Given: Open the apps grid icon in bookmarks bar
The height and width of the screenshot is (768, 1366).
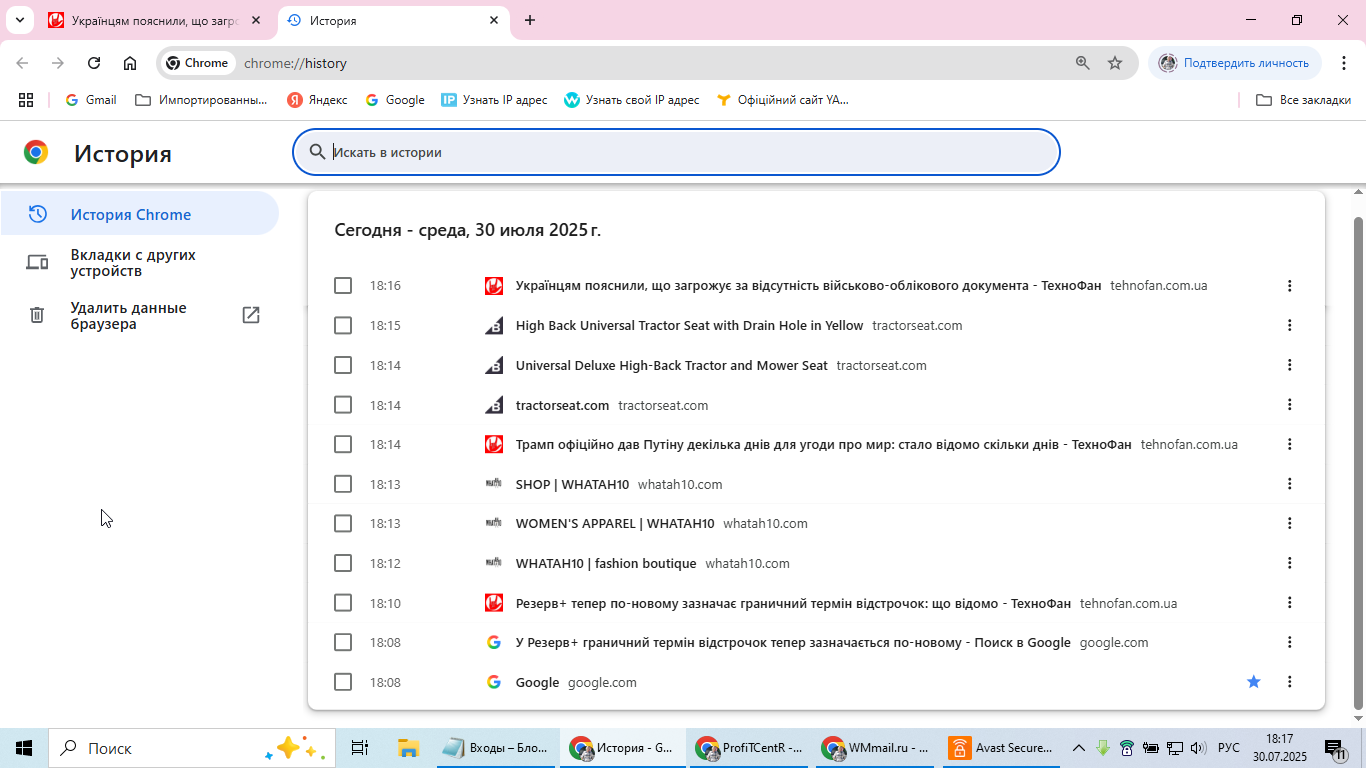Looking at the screenshot, I should coord(26,100).
